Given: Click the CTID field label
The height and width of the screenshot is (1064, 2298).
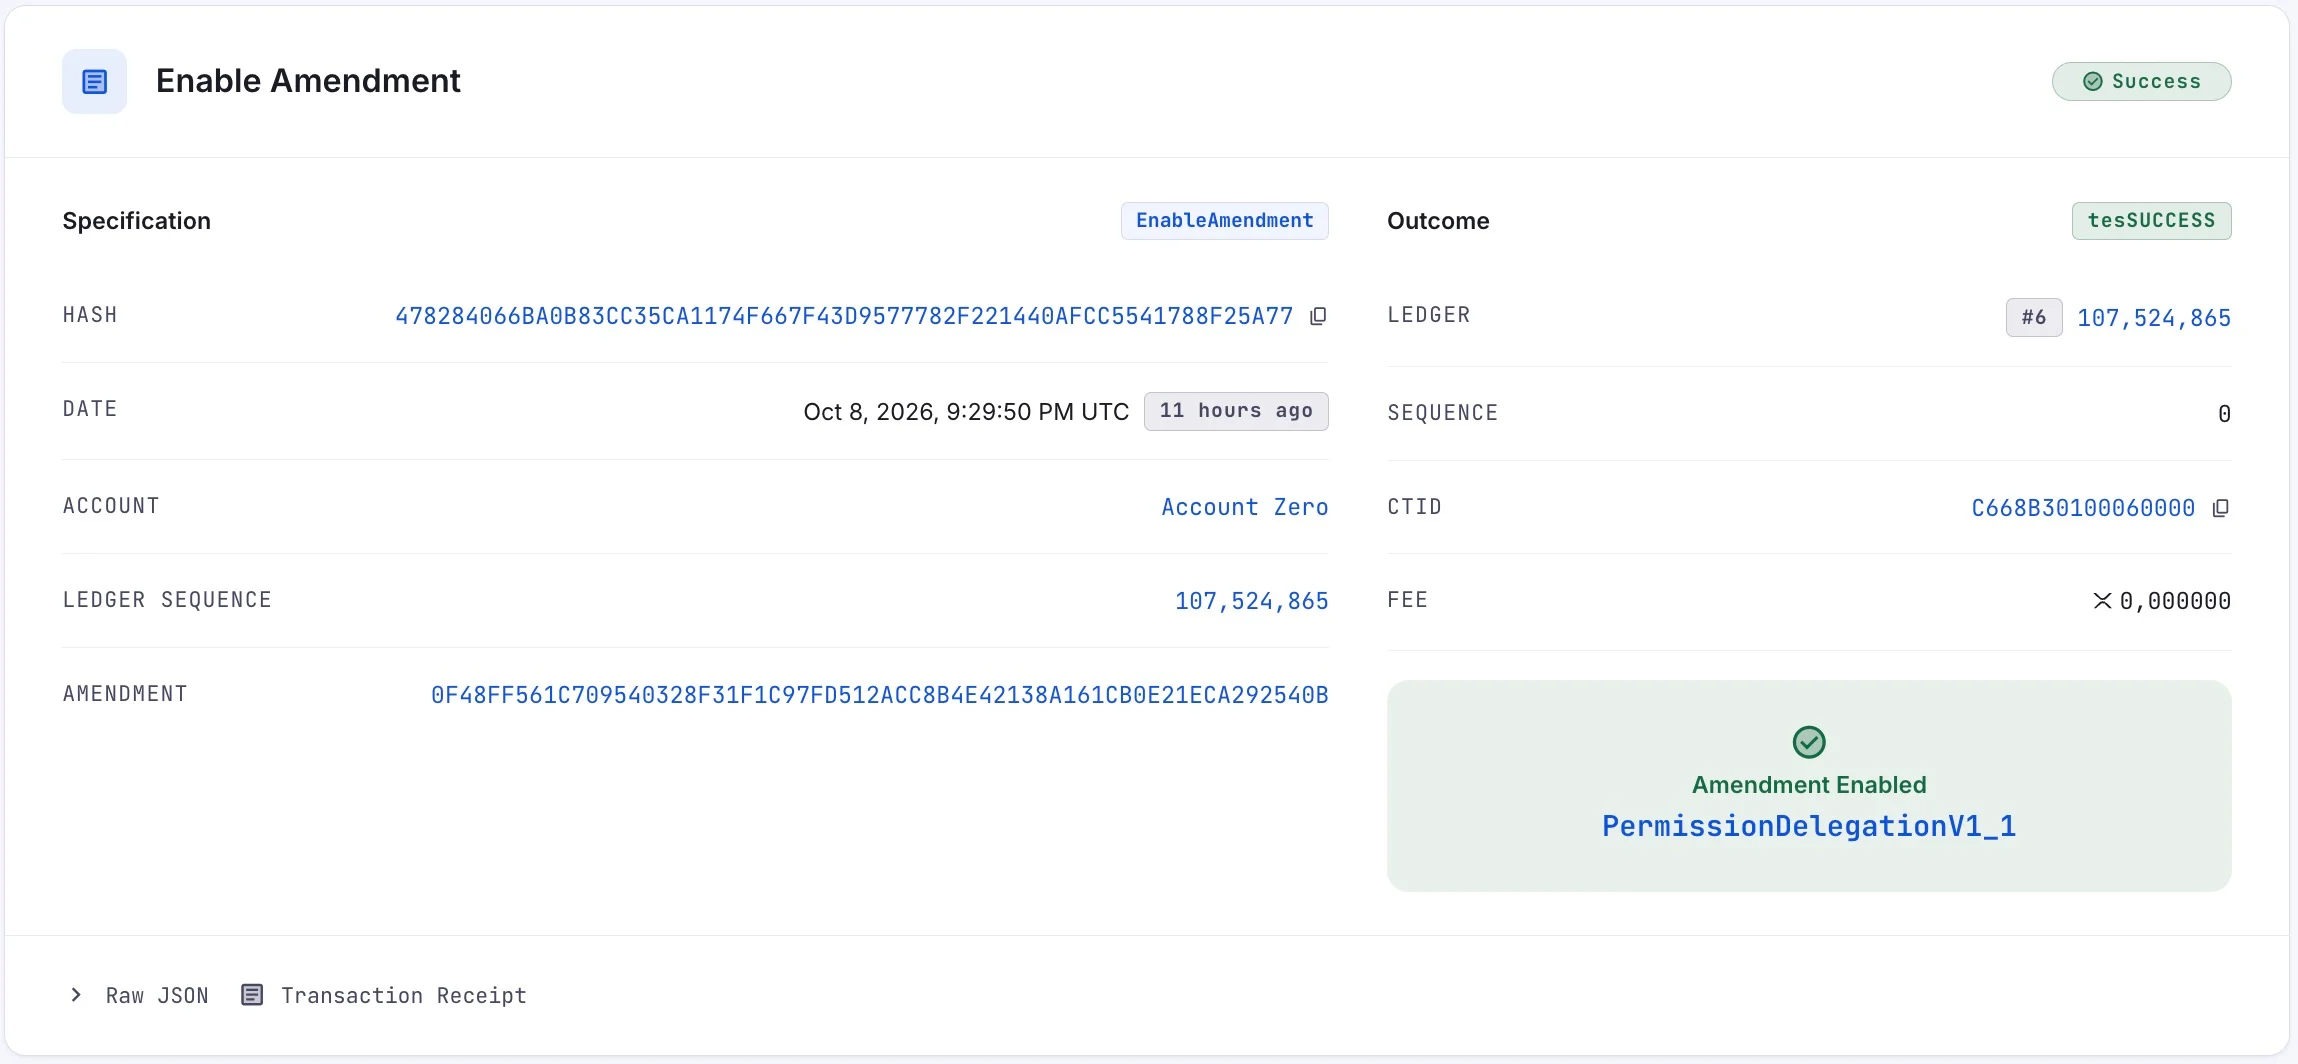Looking at the screenshot, I should [x=1414, y=507].
